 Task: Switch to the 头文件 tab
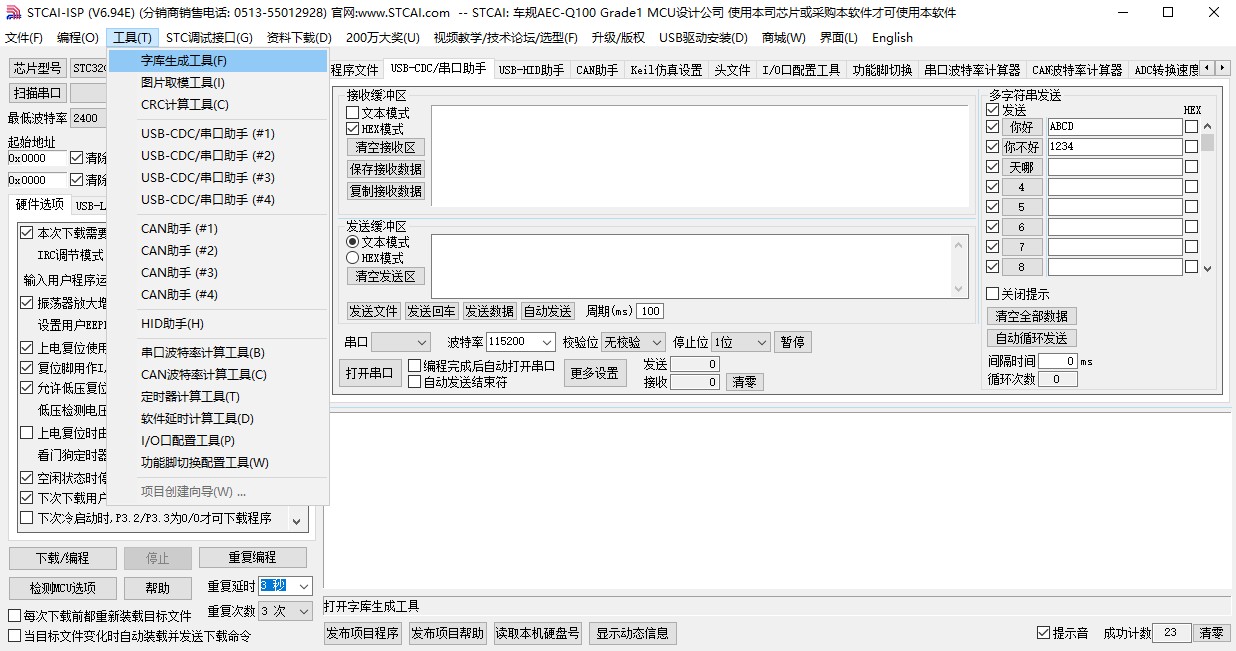(x=732, y=70)
